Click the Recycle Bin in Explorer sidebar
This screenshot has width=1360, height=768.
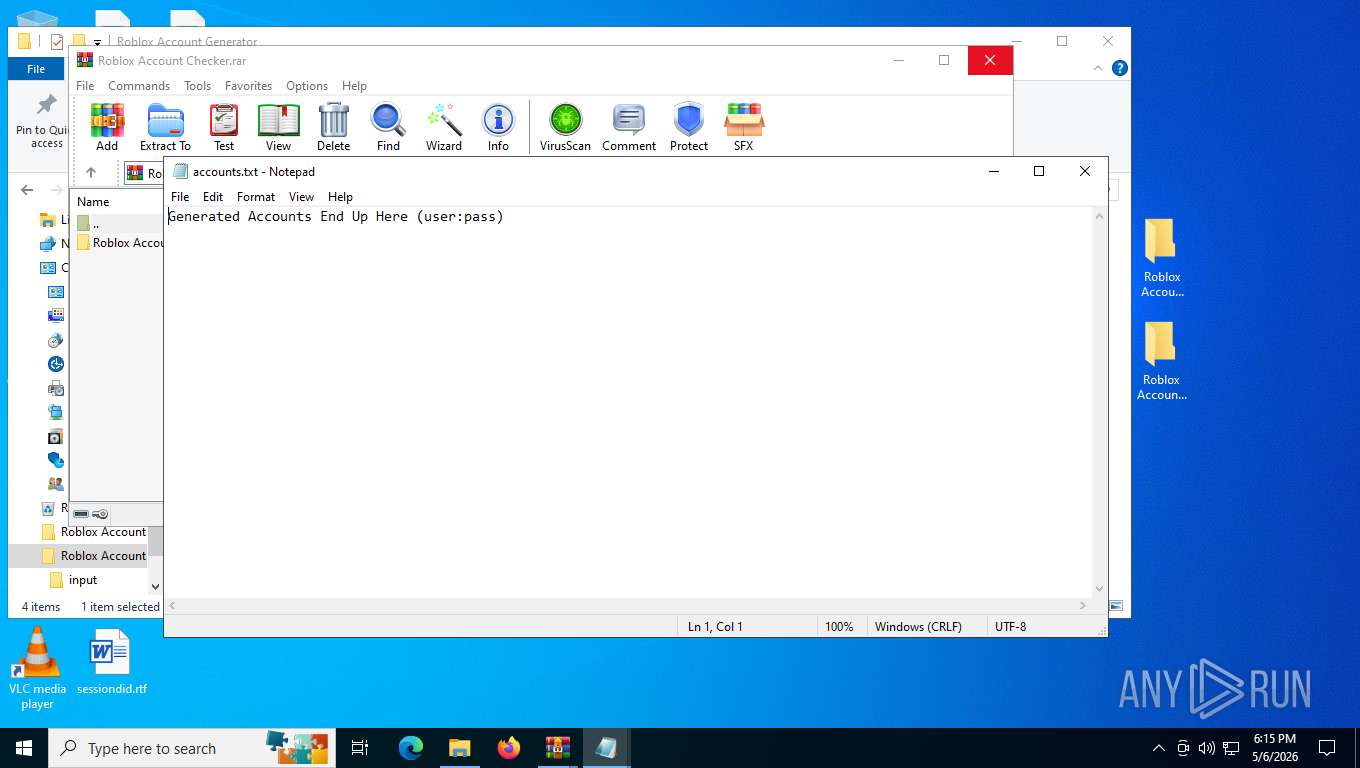click(x=48, y=508)
